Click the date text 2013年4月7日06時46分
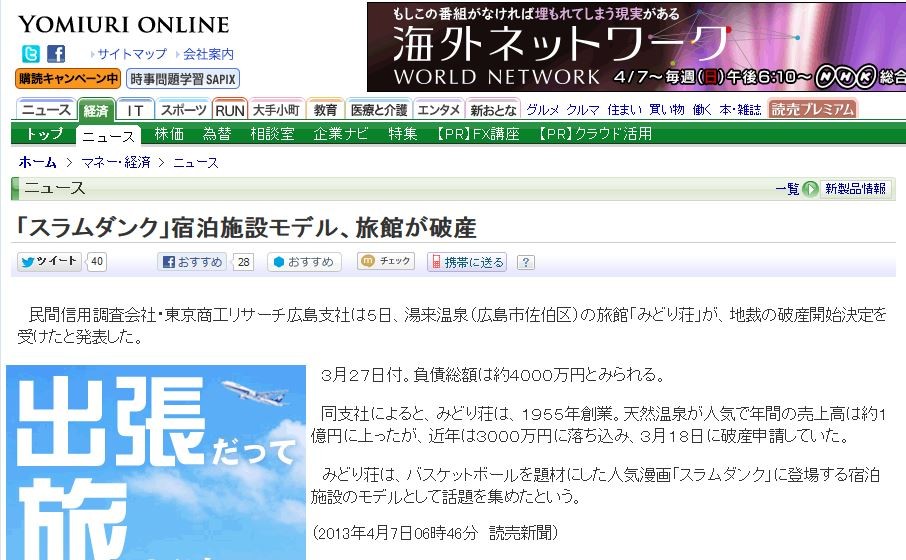The width and height of the screenshot is (906, 560). pyautogui.click(x=398, y=533)
